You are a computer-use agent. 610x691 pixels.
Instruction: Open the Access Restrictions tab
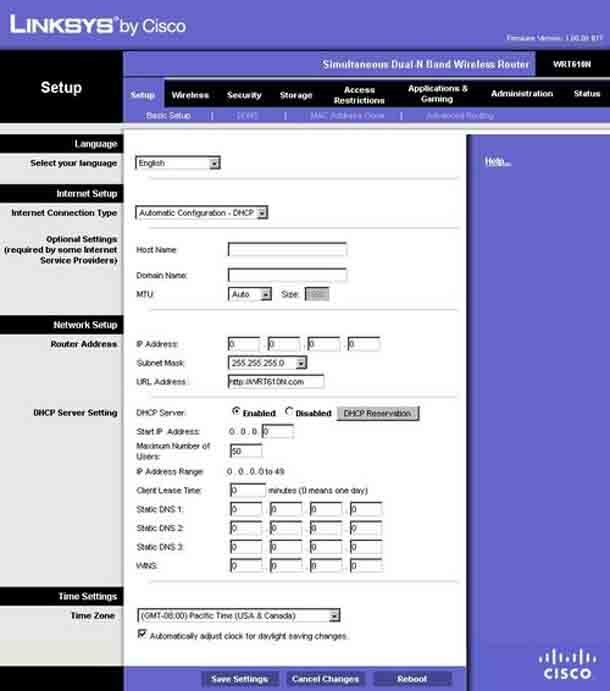coord(359,95)
